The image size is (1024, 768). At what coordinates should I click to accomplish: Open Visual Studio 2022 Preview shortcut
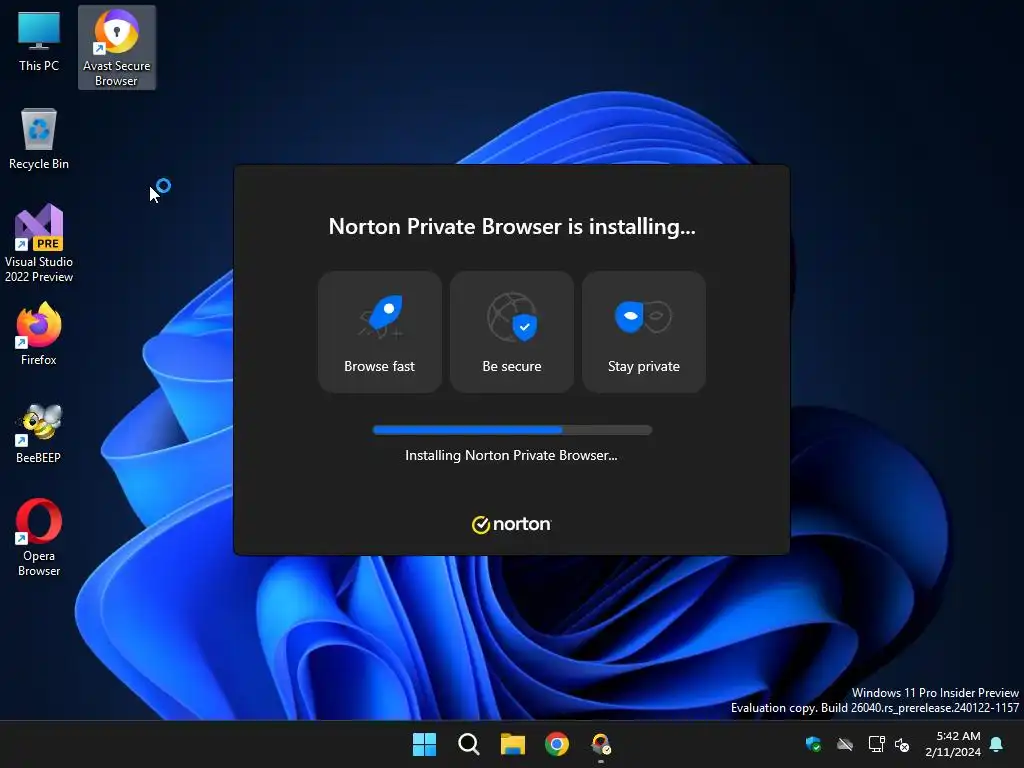39,244
